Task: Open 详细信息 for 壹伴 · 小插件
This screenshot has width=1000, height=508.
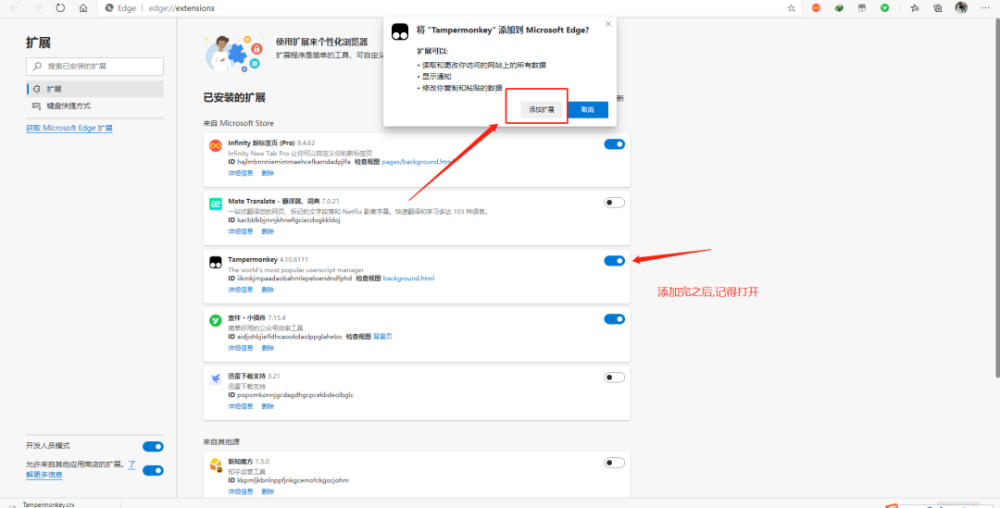Action: (x=240, y=348)
